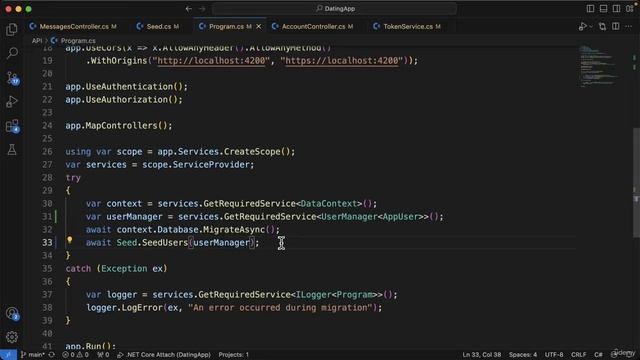Show code actions from the lightbulb icon
The width and height of the screenshot is (640, 360).
[x=70, y=240]
